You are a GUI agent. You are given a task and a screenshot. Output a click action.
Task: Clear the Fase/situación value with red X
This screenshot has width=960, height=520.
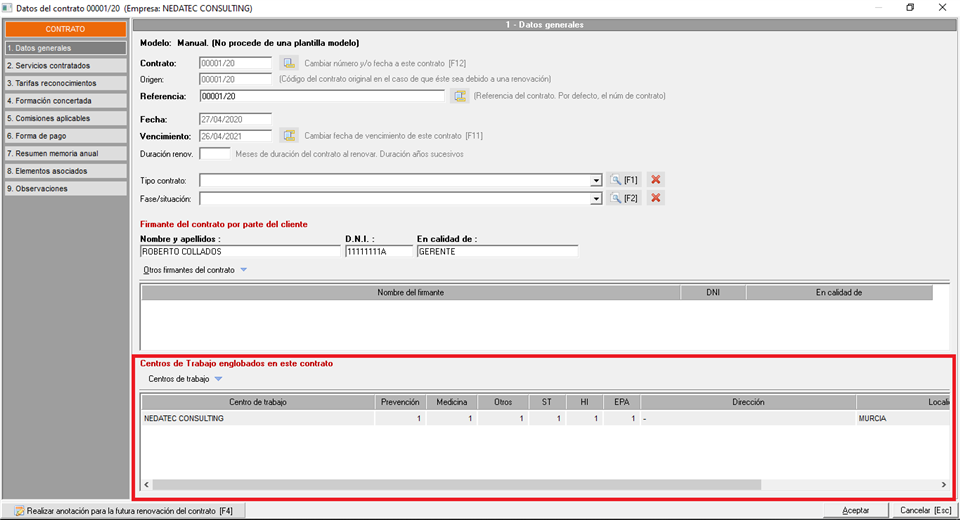pos(656,198)
